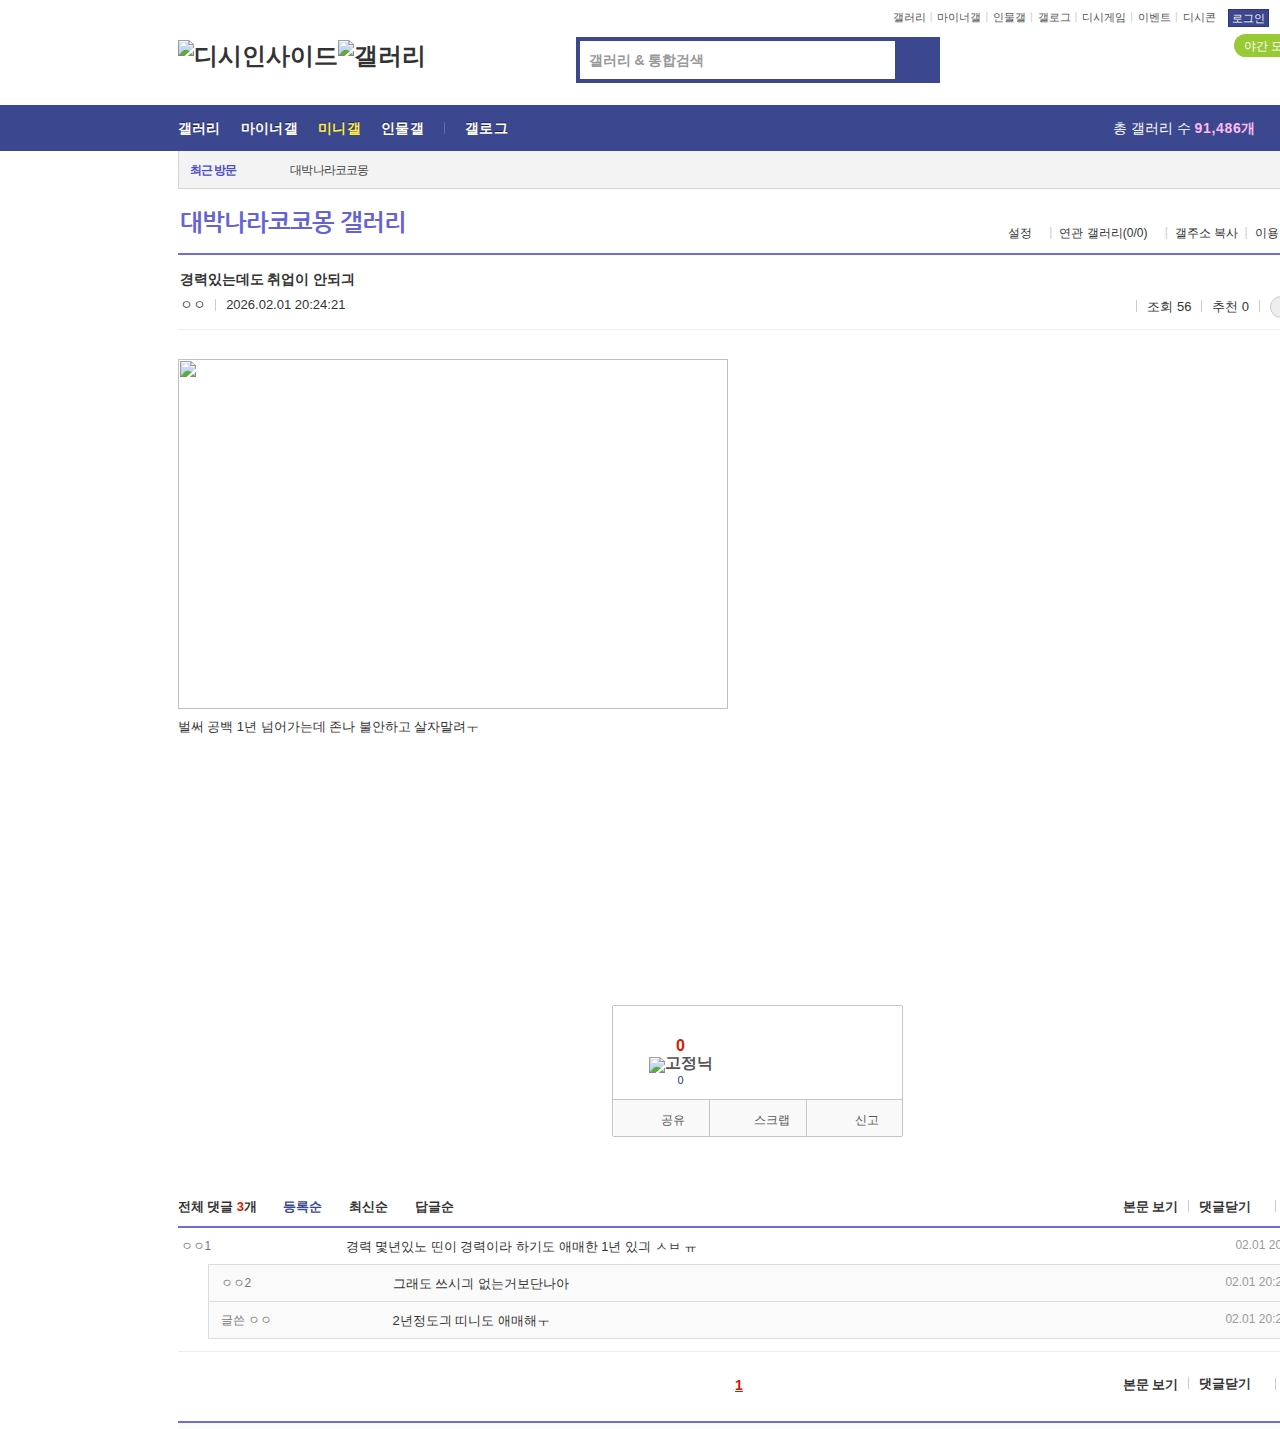Click comment 경력 몇년있노 띤이 경력이라
The image size is (1280, 1429).
(521, 1247)
